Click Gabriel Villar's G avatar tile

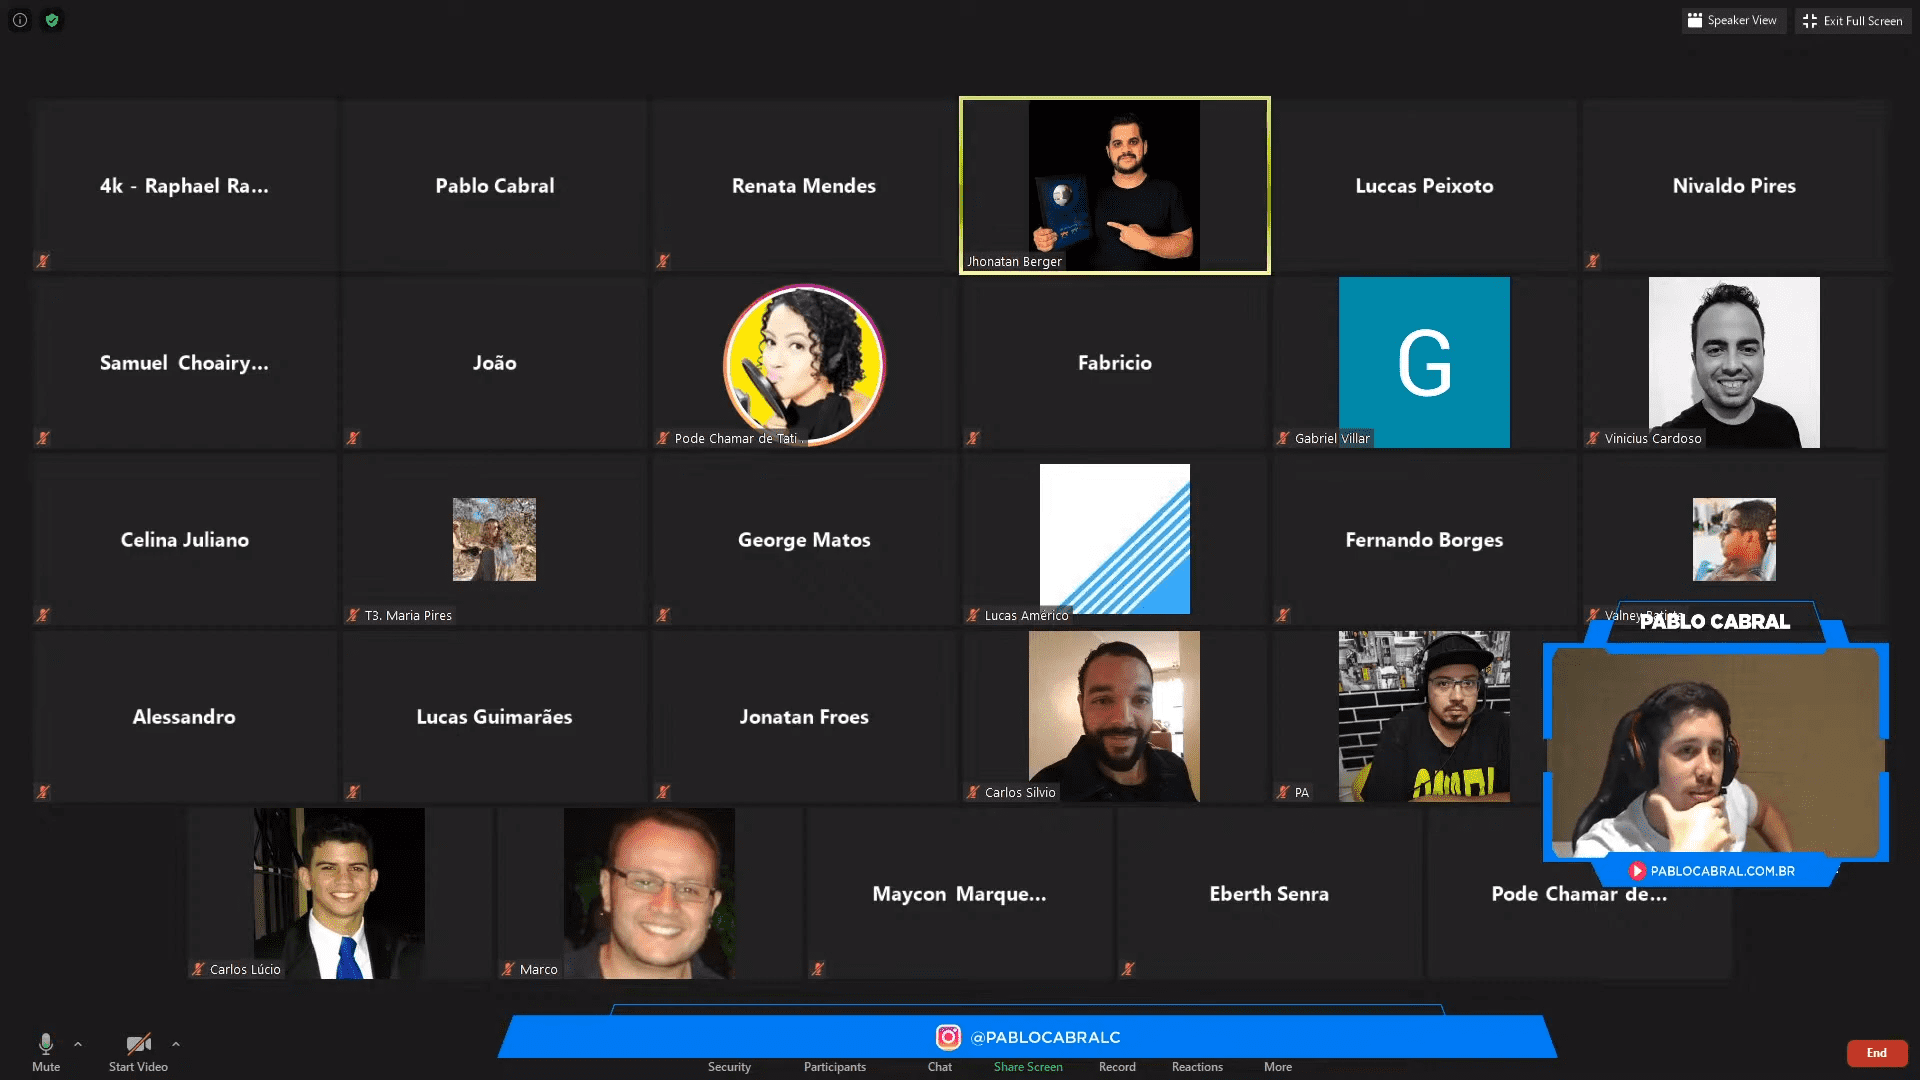point(1424,362)
